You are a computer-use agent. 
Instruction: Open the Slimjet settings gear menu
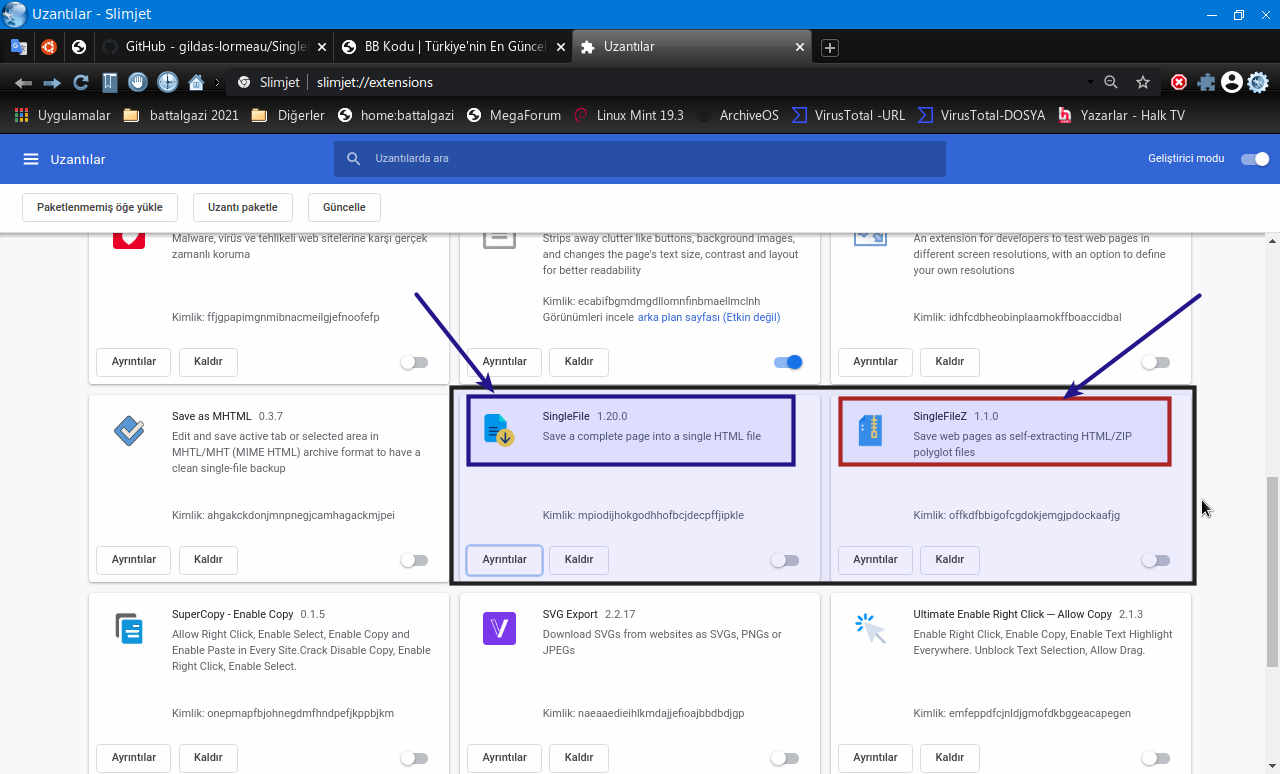point(1258,82)
